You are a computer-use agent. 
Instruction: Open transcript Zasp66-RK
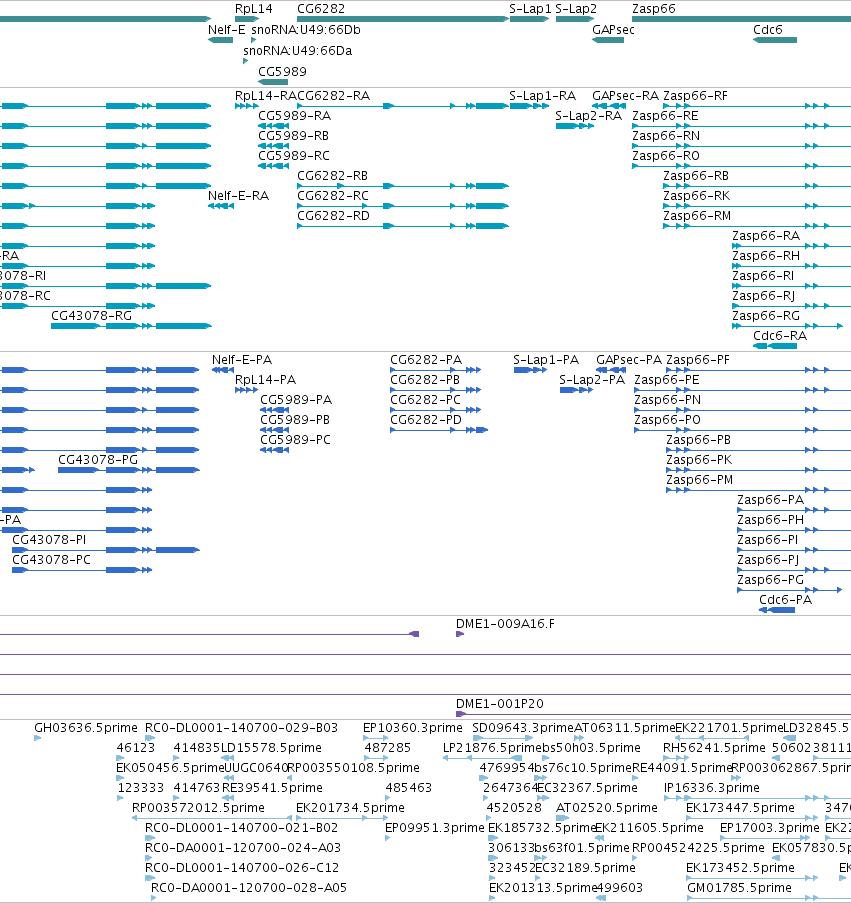[697, 196]
